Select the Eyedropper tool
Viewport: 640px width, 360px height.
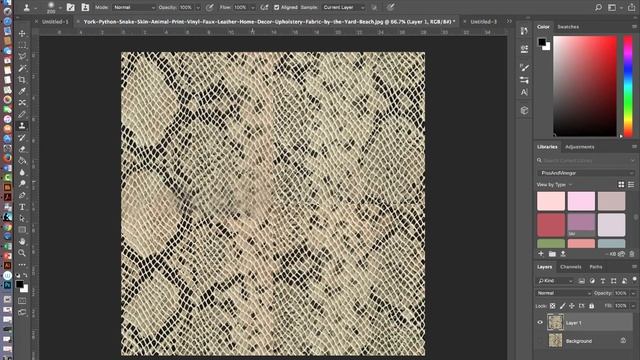coord(22,91)
